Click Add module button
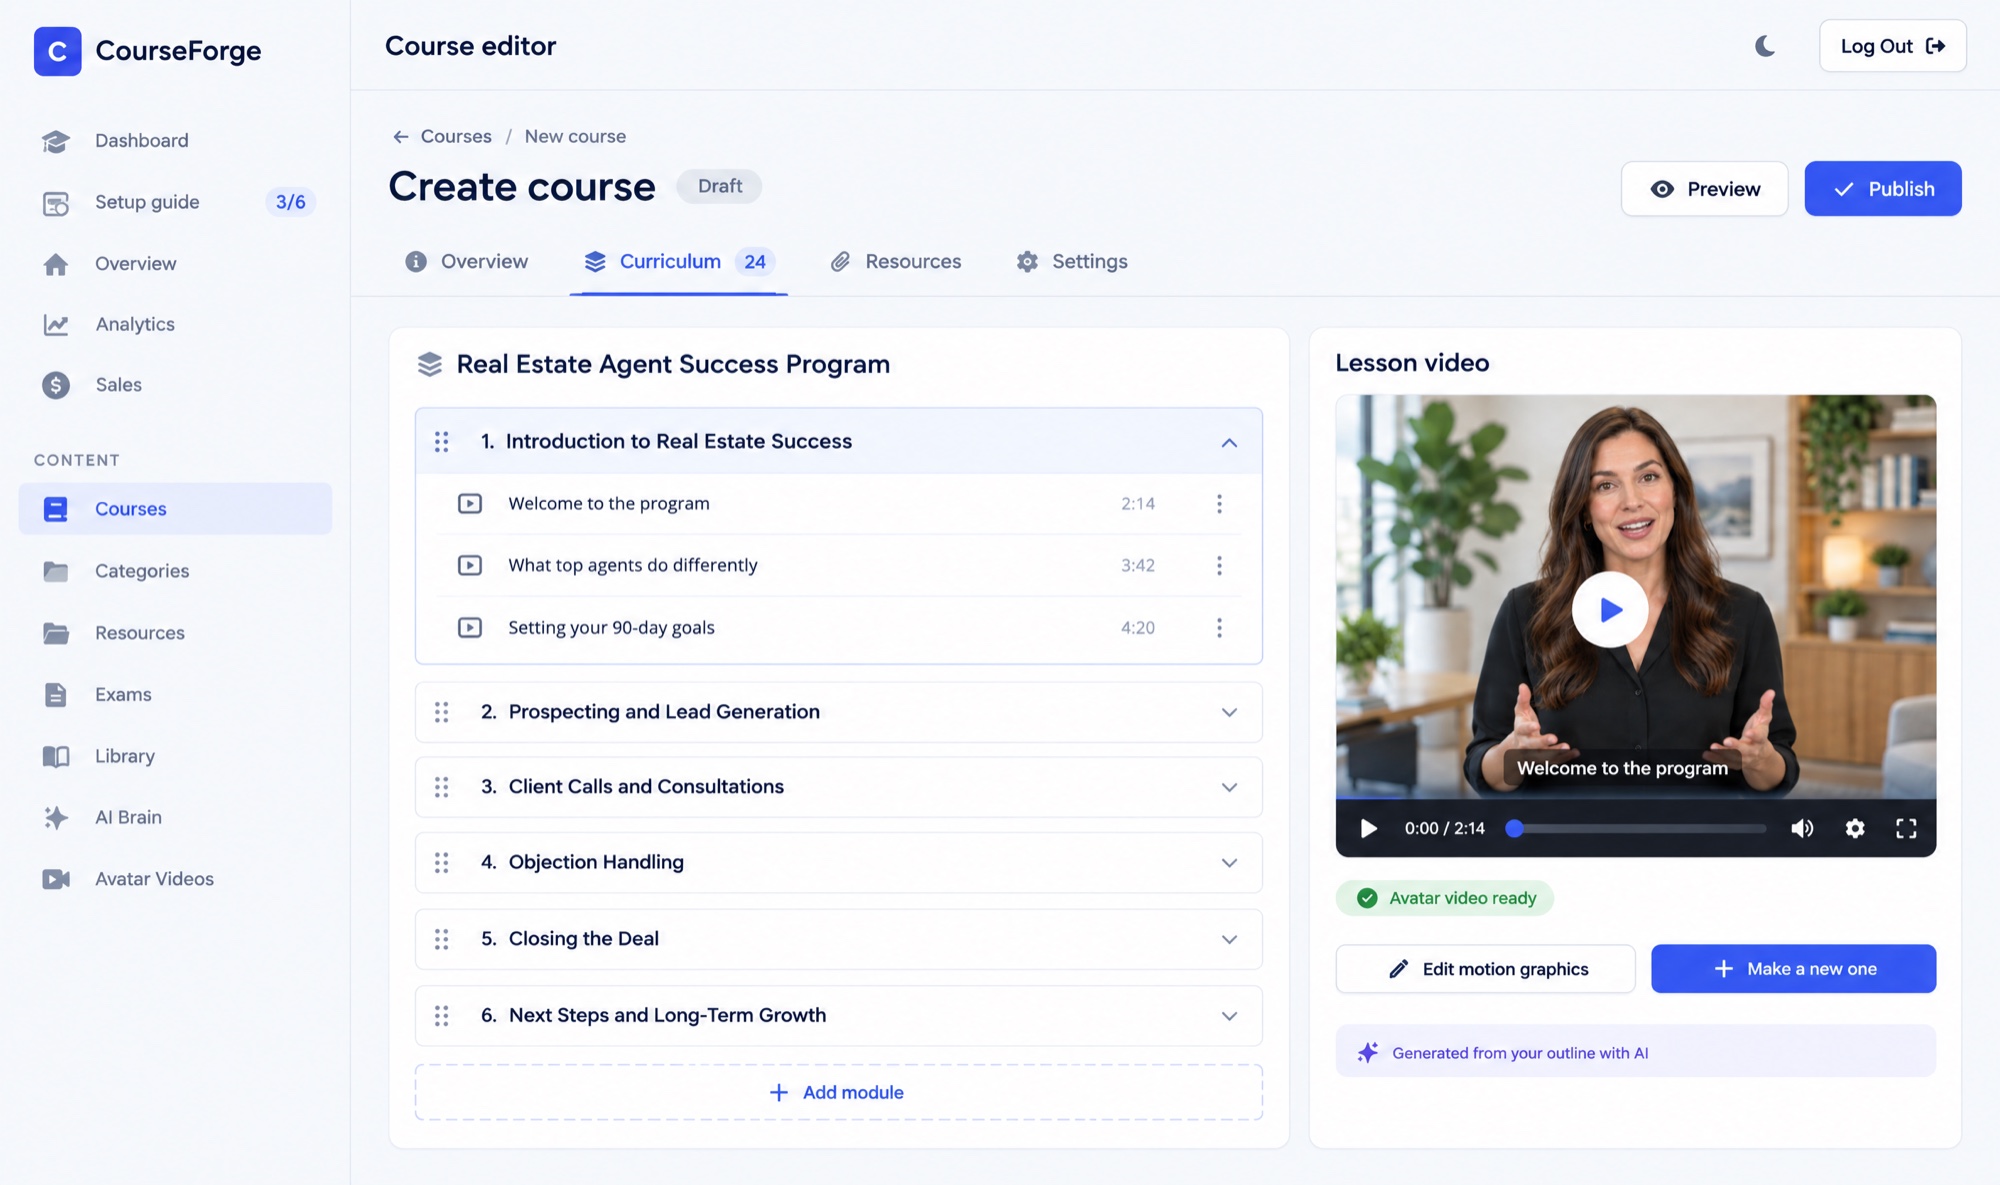The image size is (2000, 1185). pyautogui.click(x=838, y=1092)
